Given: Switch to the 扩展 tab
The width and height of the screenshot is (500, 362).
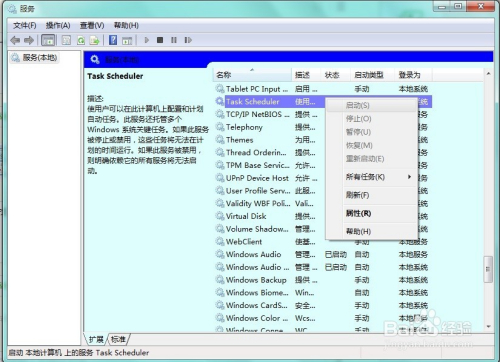Looking at the screenshot, I should pos(96,339).
